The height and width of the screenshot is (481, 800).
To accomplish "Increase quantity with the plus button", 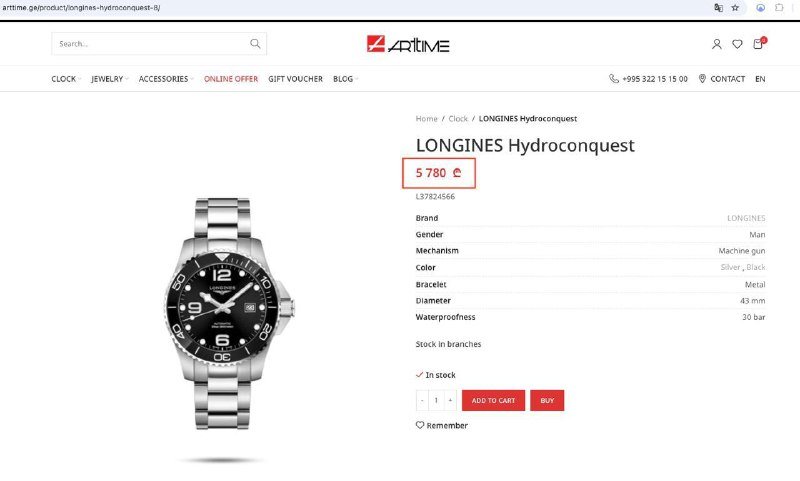I will click(x=450, y=400).
